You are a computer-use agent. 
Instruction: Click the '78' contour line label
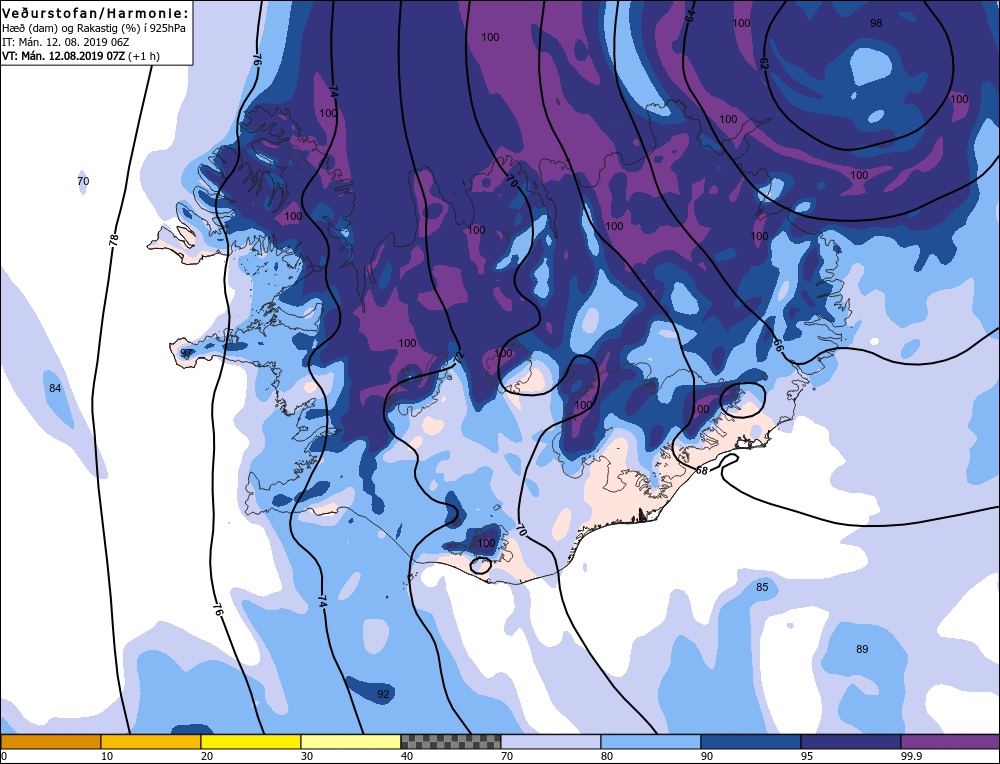pyautogui.click(x=114, y=240)
